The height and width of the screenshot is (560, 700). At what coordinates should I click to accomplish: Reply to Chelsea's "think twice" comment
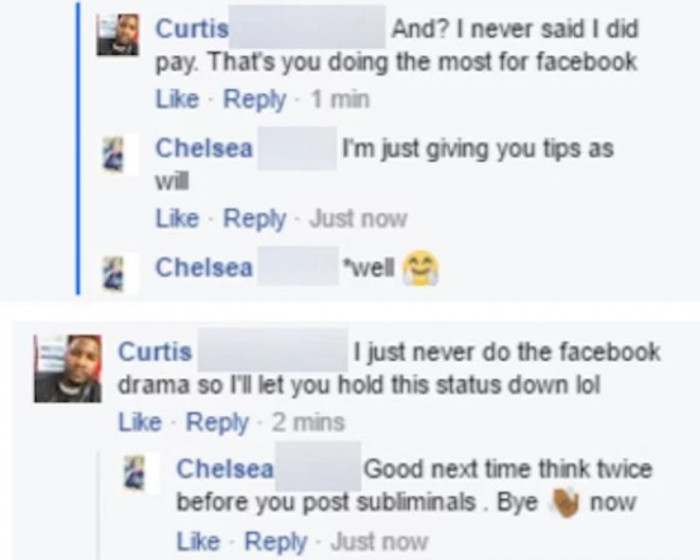(x=276, y=541)
